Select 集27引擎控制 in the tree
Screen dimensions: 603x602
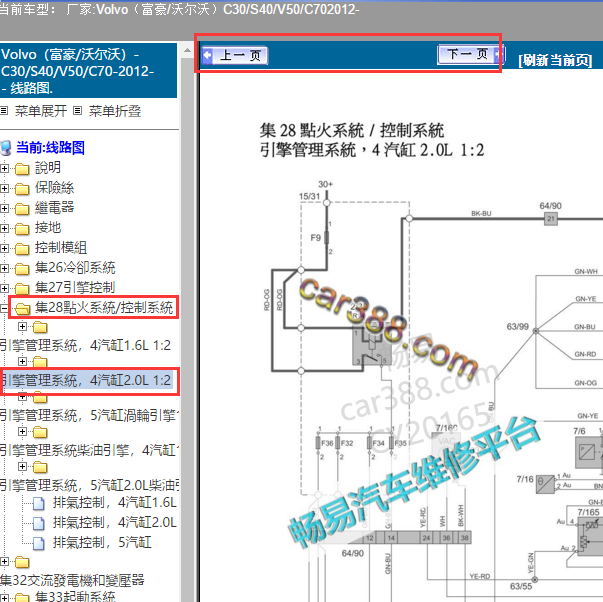(75, 288)
